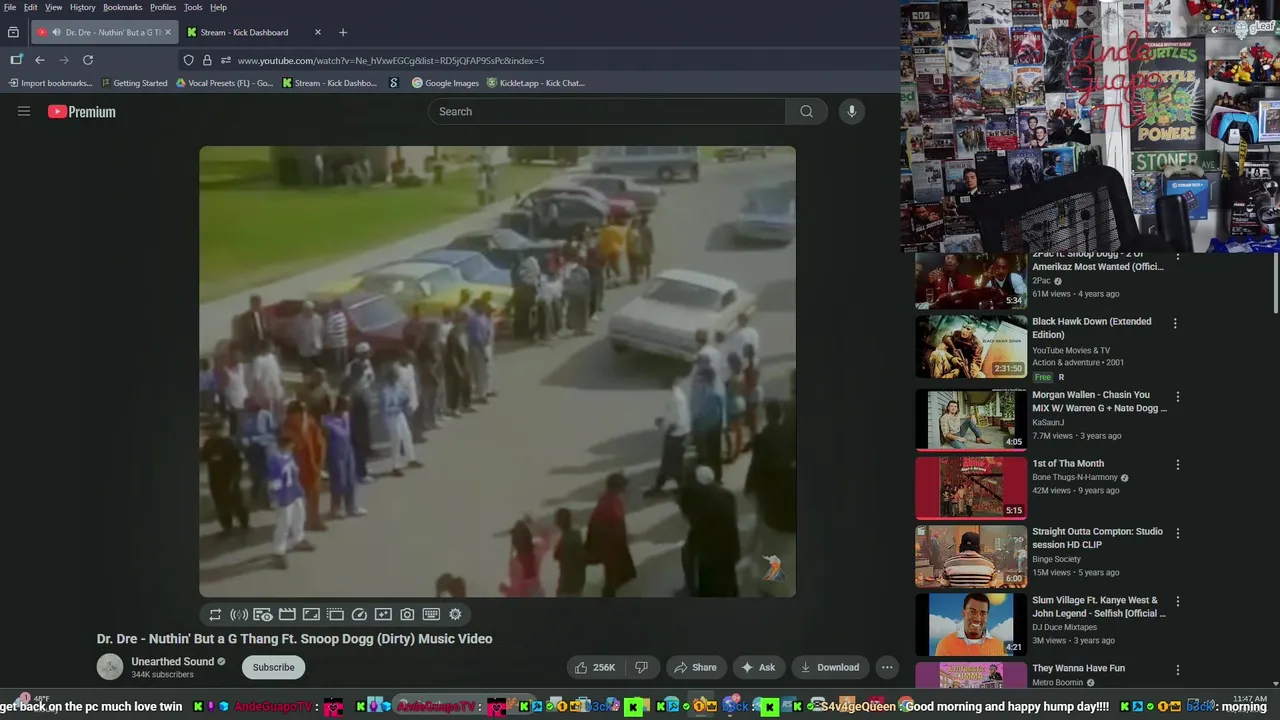
Task: Open the Unearthed Sound channel avatar
Action: (x=110, y=667)
